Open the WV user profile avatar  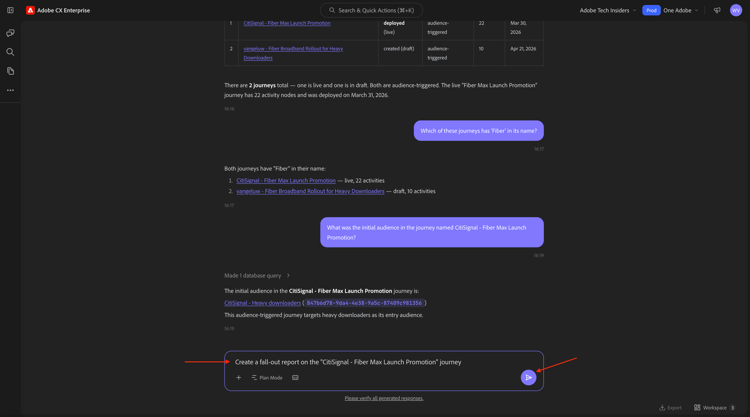point(736,10)
